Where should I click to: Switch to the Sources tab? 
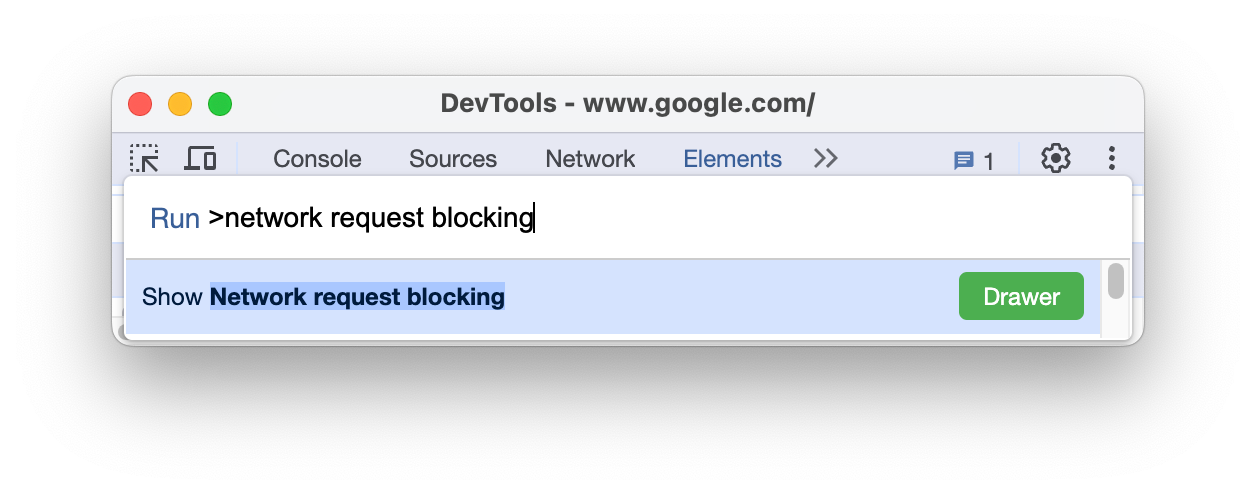(x=453, y=159)
